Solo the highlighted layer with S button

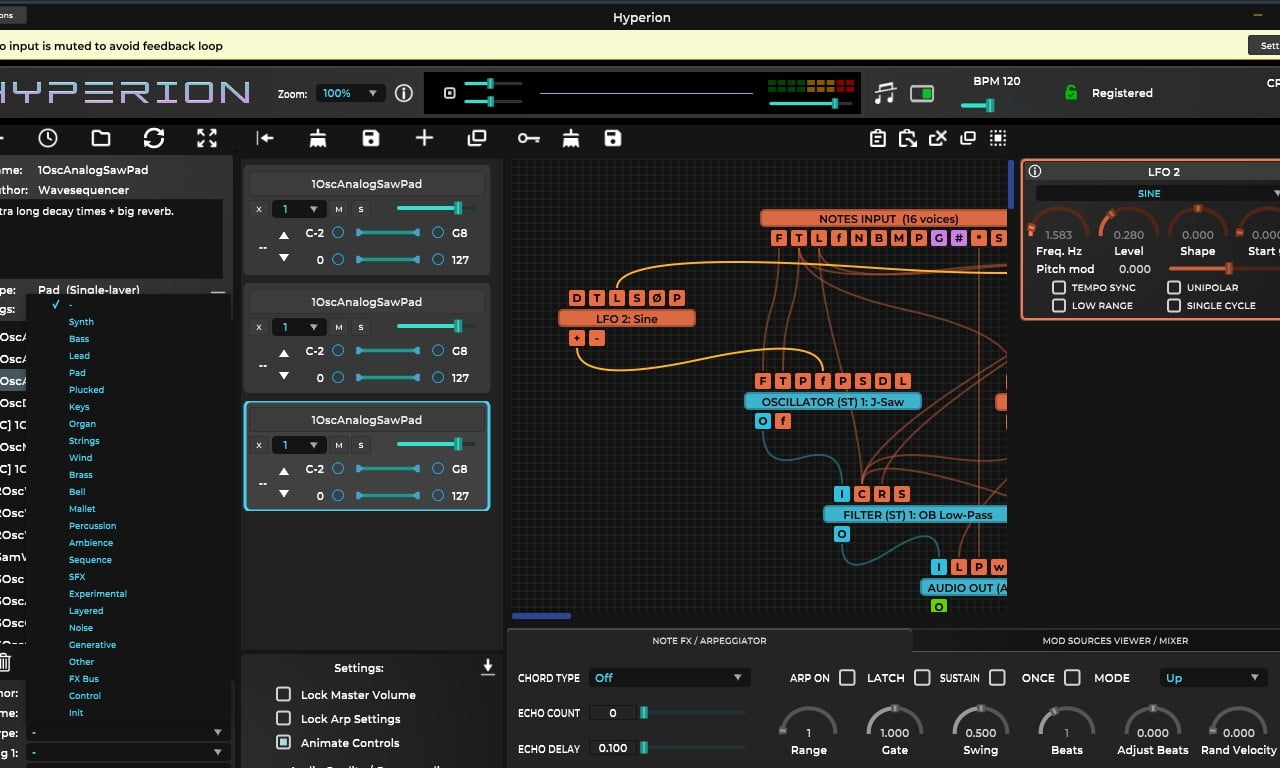tap(361, 445)
